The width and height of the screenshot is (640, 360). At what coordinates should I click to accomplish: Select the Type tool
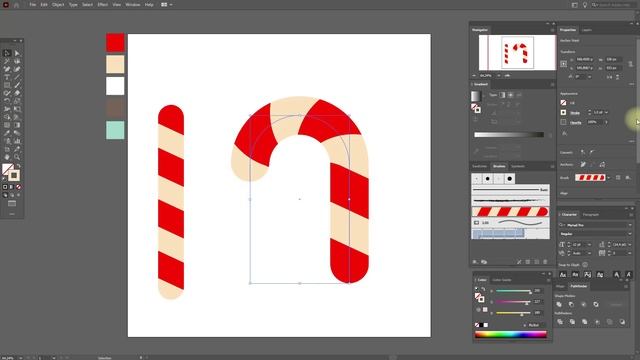(x=7, y=77)
